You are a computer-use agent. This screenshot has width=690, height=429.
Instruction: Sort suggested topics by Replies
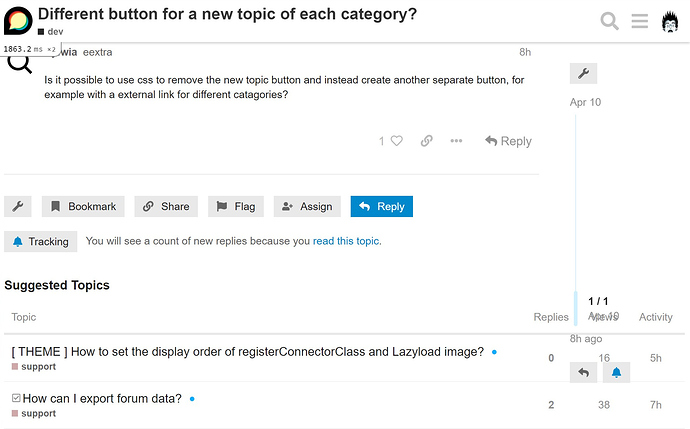551,317
